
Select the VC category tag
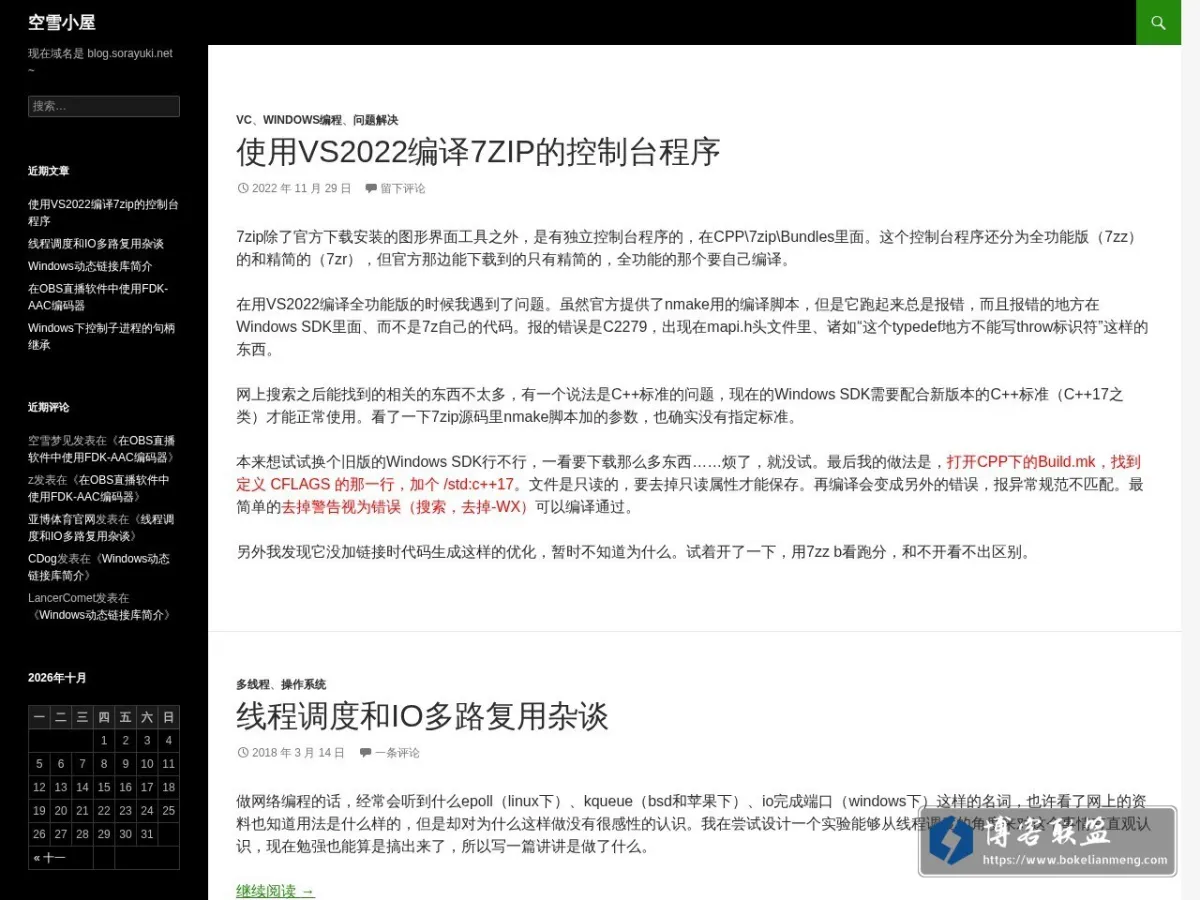click(x=244, y=120)
